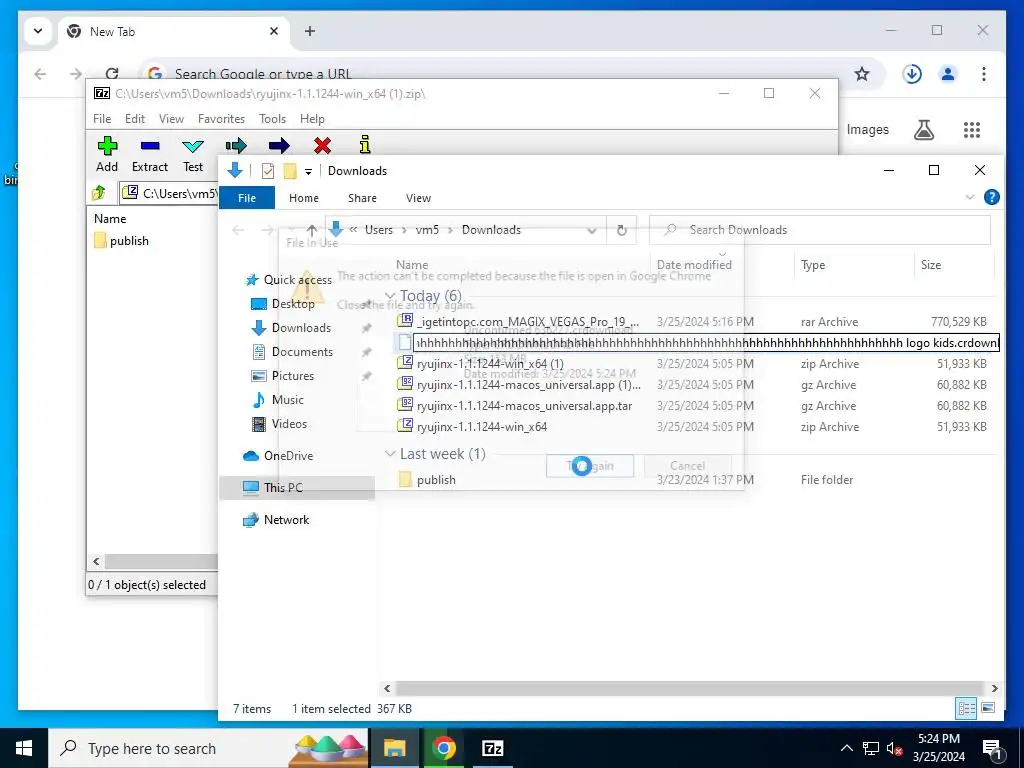Collapse the Today (6) group
Image resolution: width=1024 pixels, height=768 pixels.
pos(390,296)
